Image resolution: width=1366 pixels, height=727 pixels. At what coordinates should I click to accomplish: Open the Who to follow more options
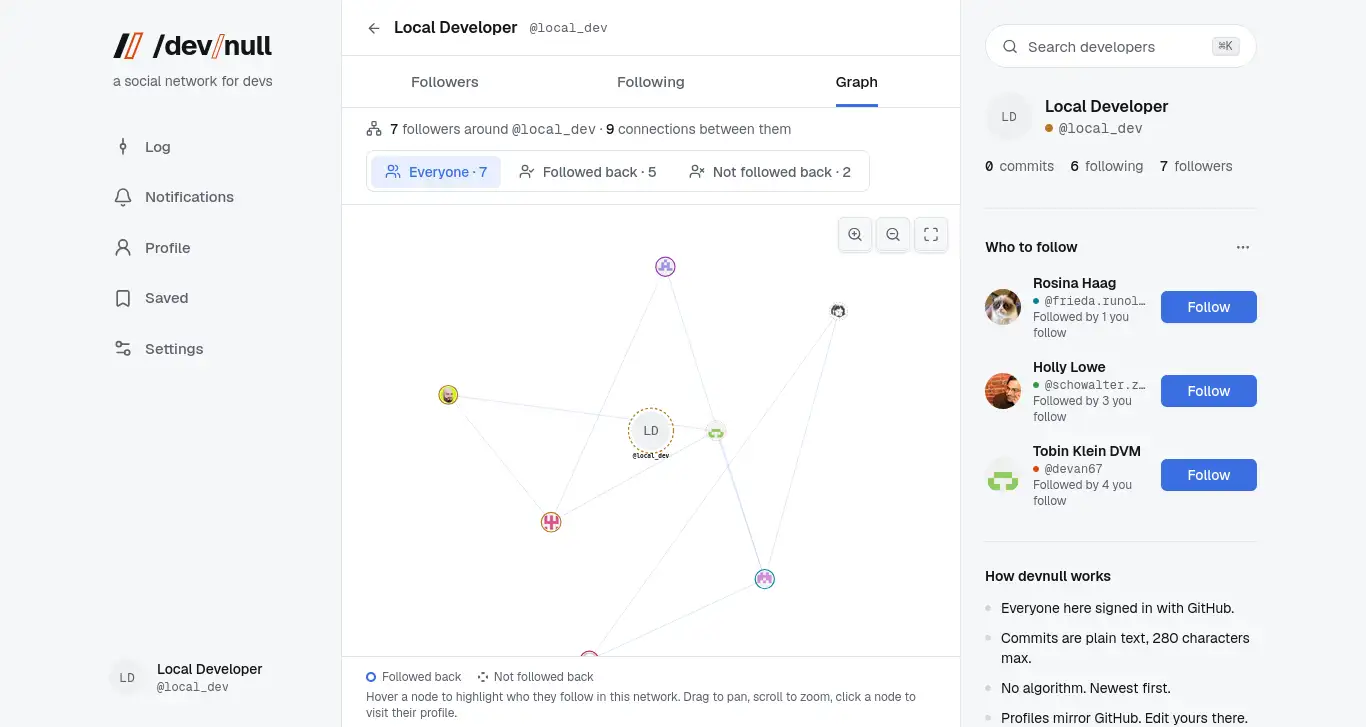[x=1243, y=247]
